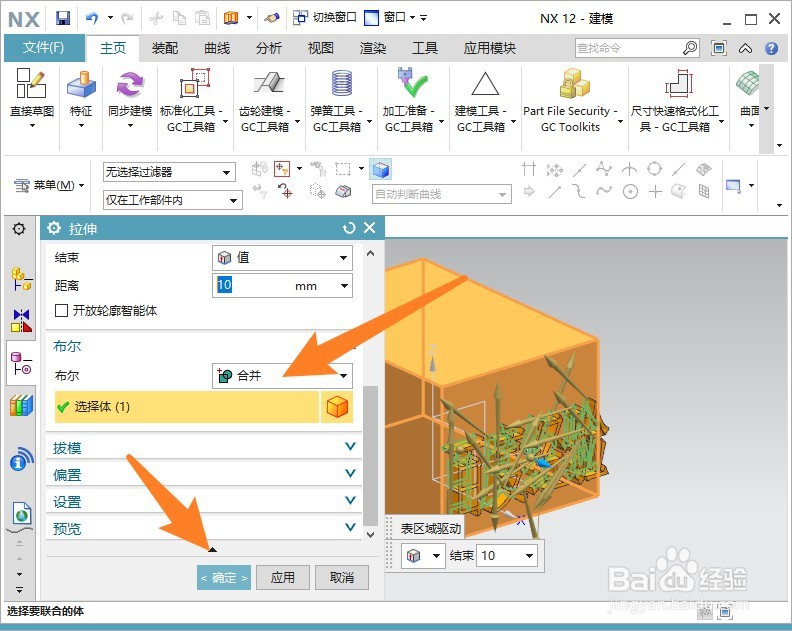Open the Assembly Navigator sidebar icon
The image size is (792, 631).
tap(21, 278)
